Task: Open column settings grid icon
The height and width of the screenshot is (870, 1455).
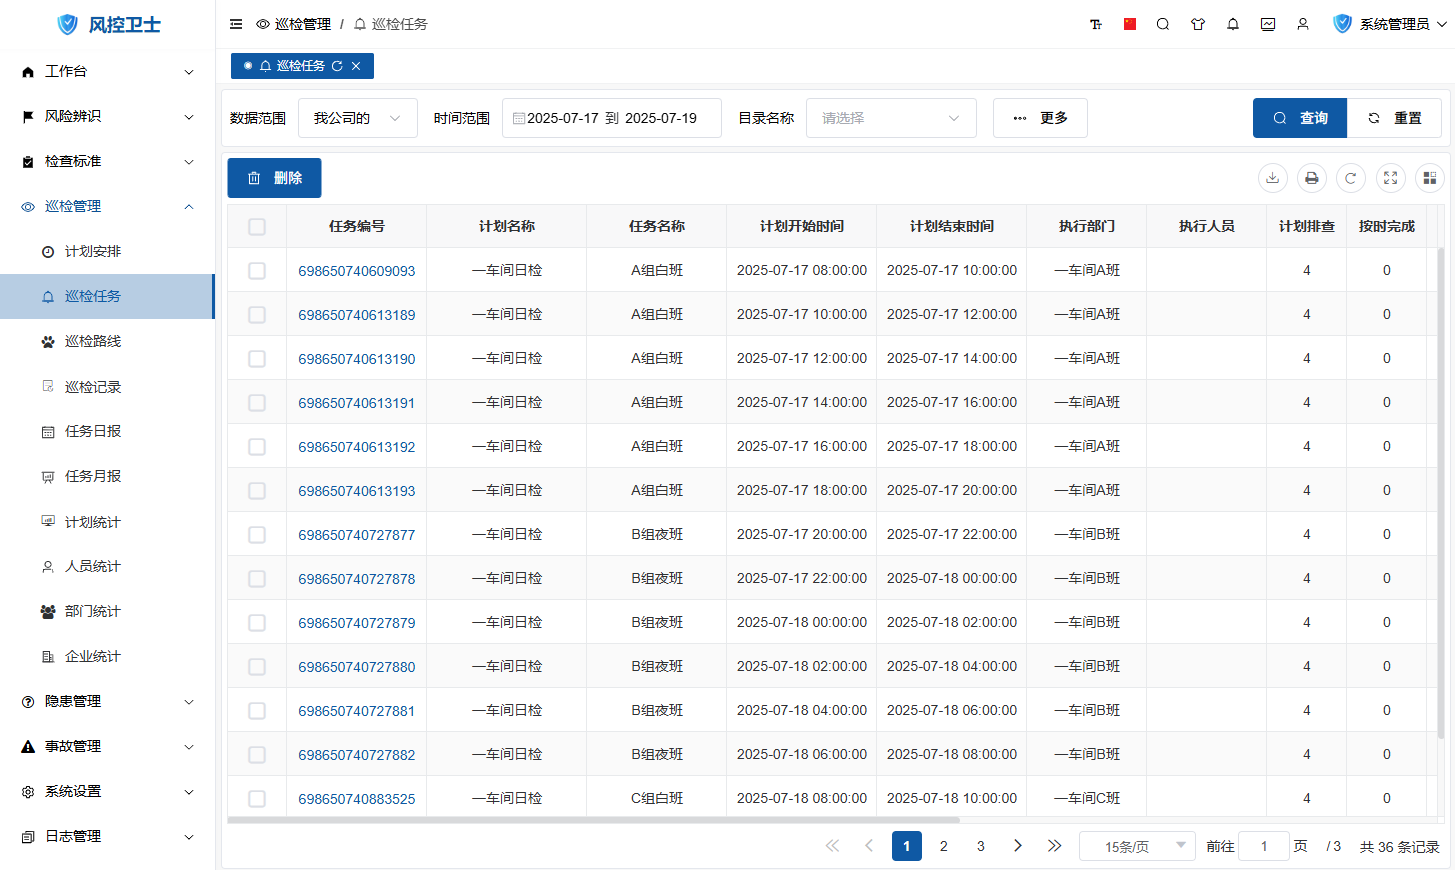Action: click(1429, 178)
